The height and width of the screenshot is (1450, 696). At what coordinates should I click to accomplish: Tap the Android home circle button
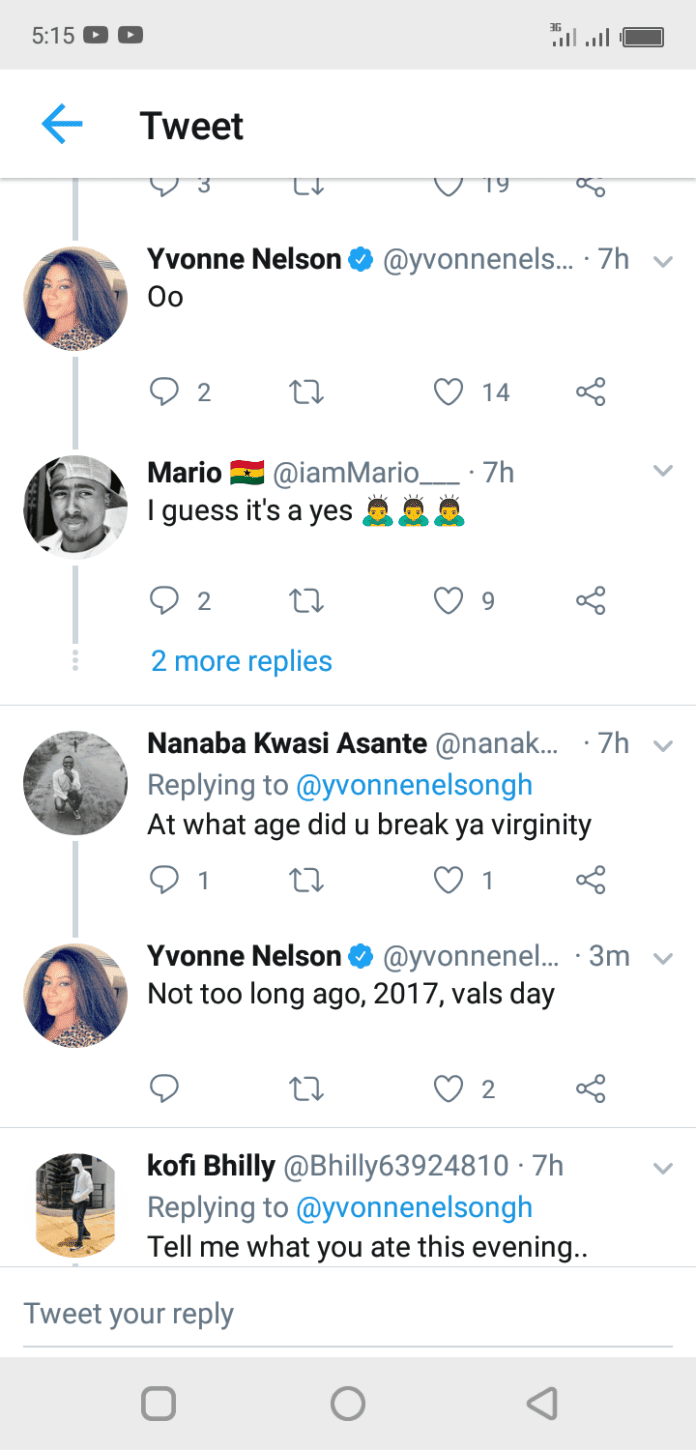348,1403
